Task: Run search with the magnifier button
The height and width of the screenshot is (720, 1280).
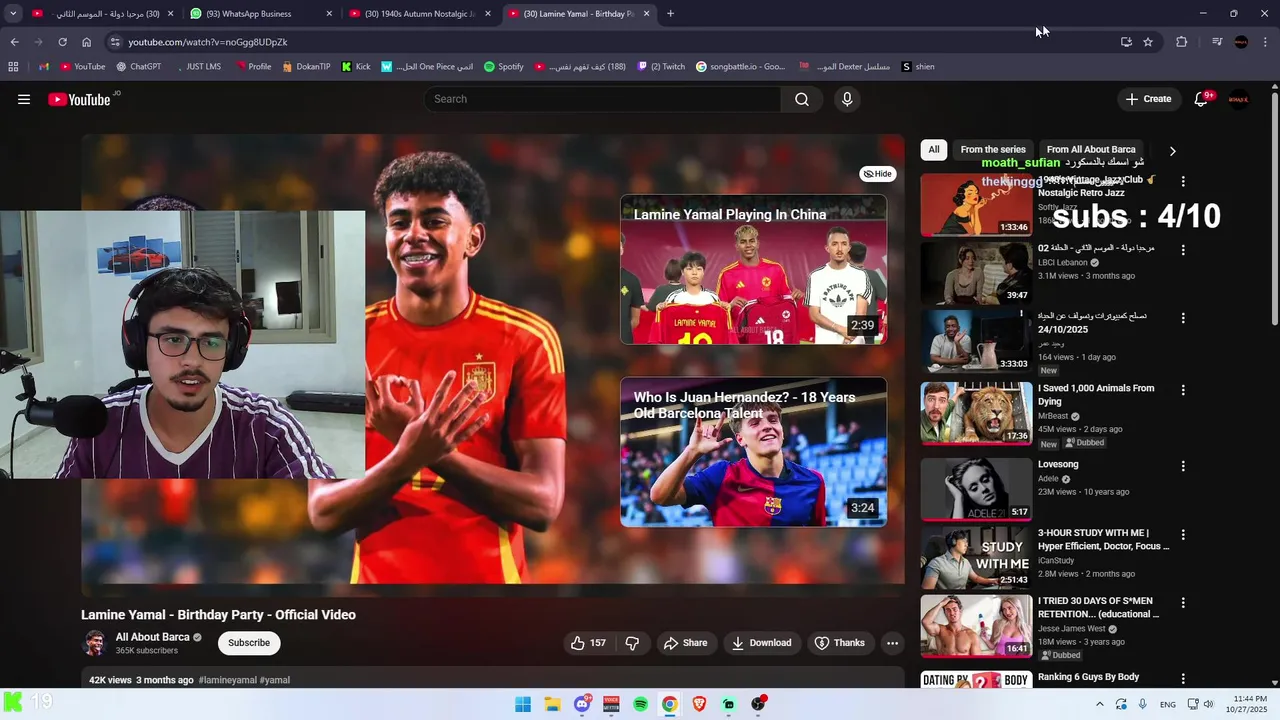Action: pos(802,99)
